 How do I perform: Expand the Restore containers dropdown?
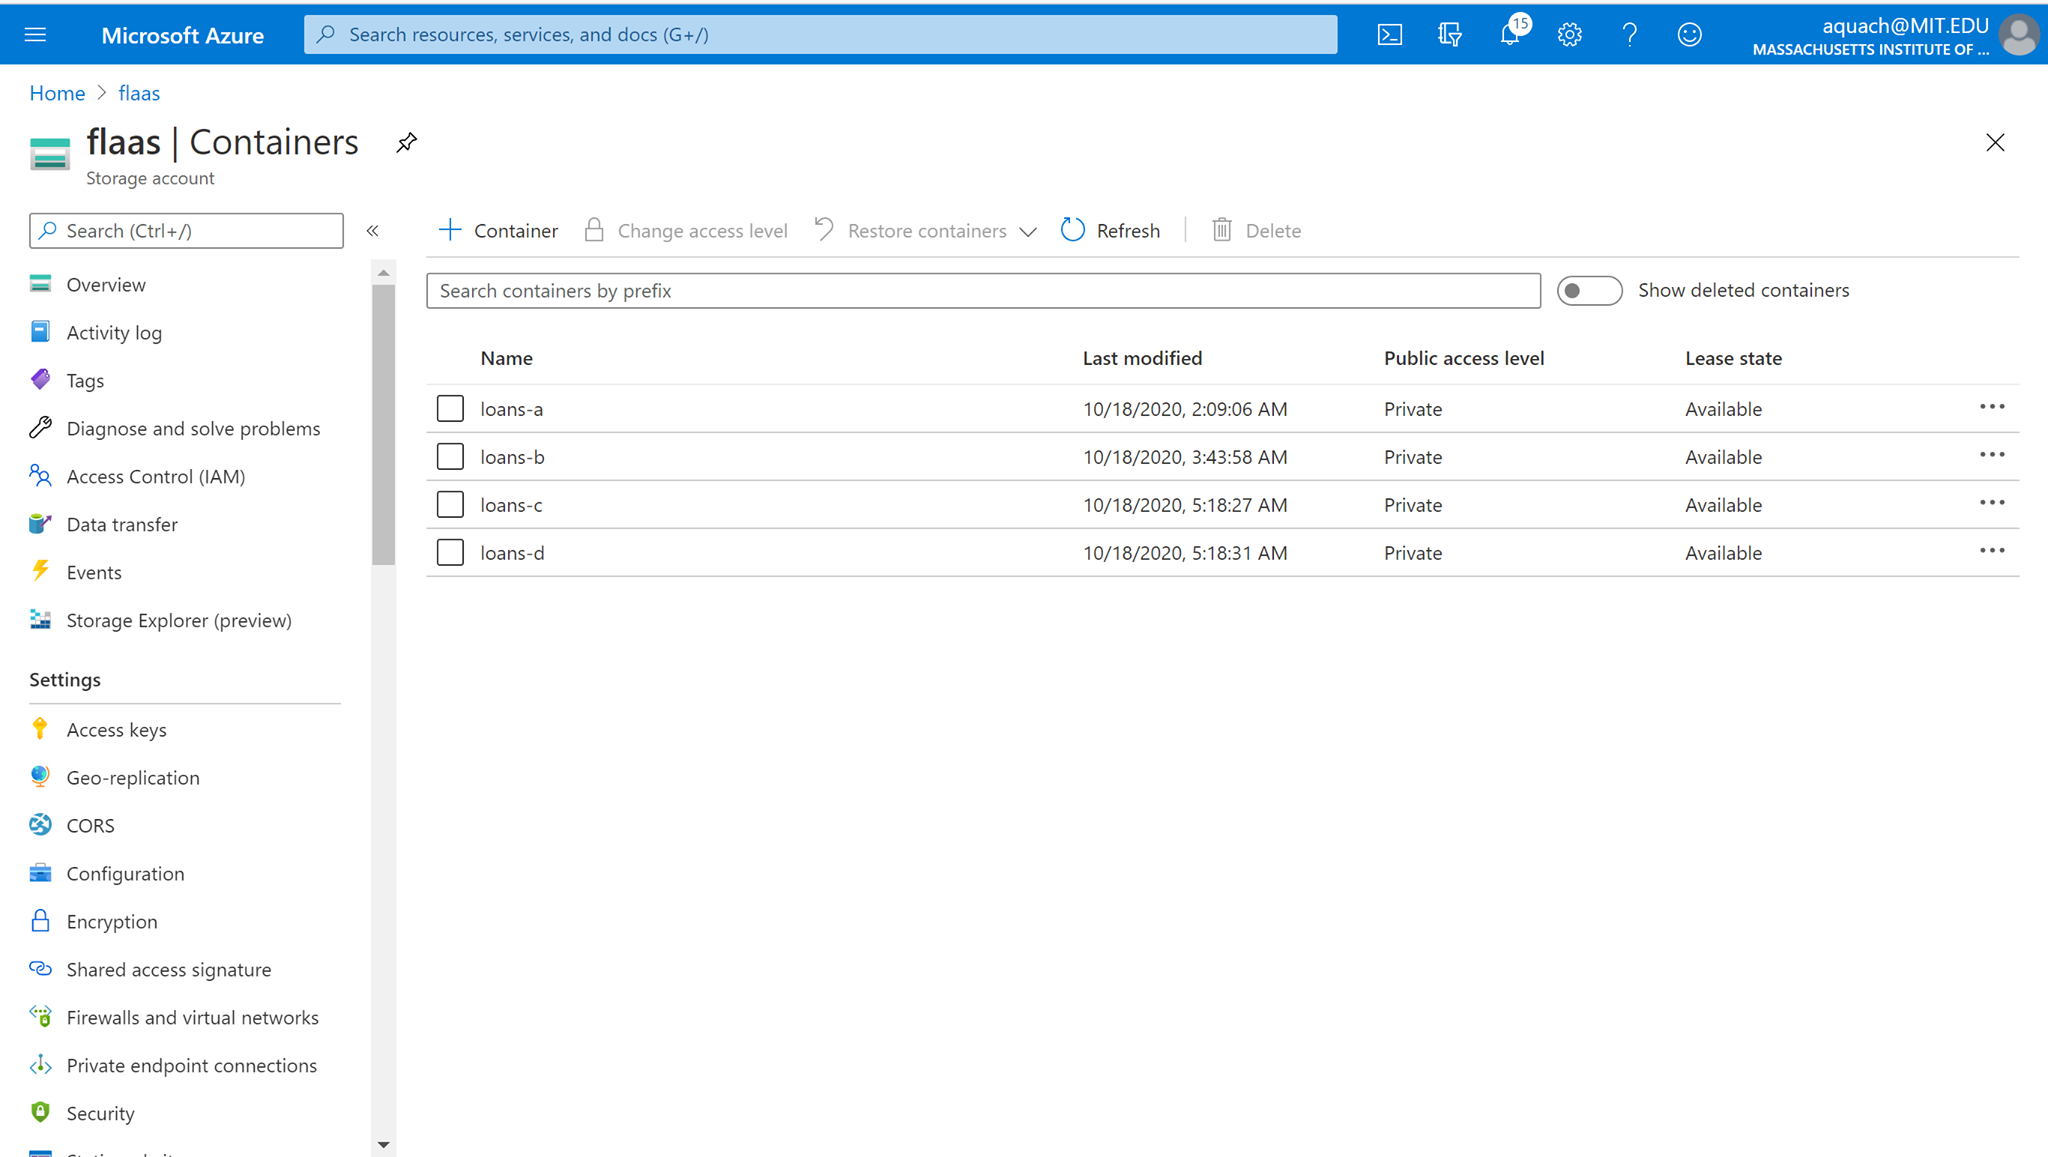(1028, 232)
